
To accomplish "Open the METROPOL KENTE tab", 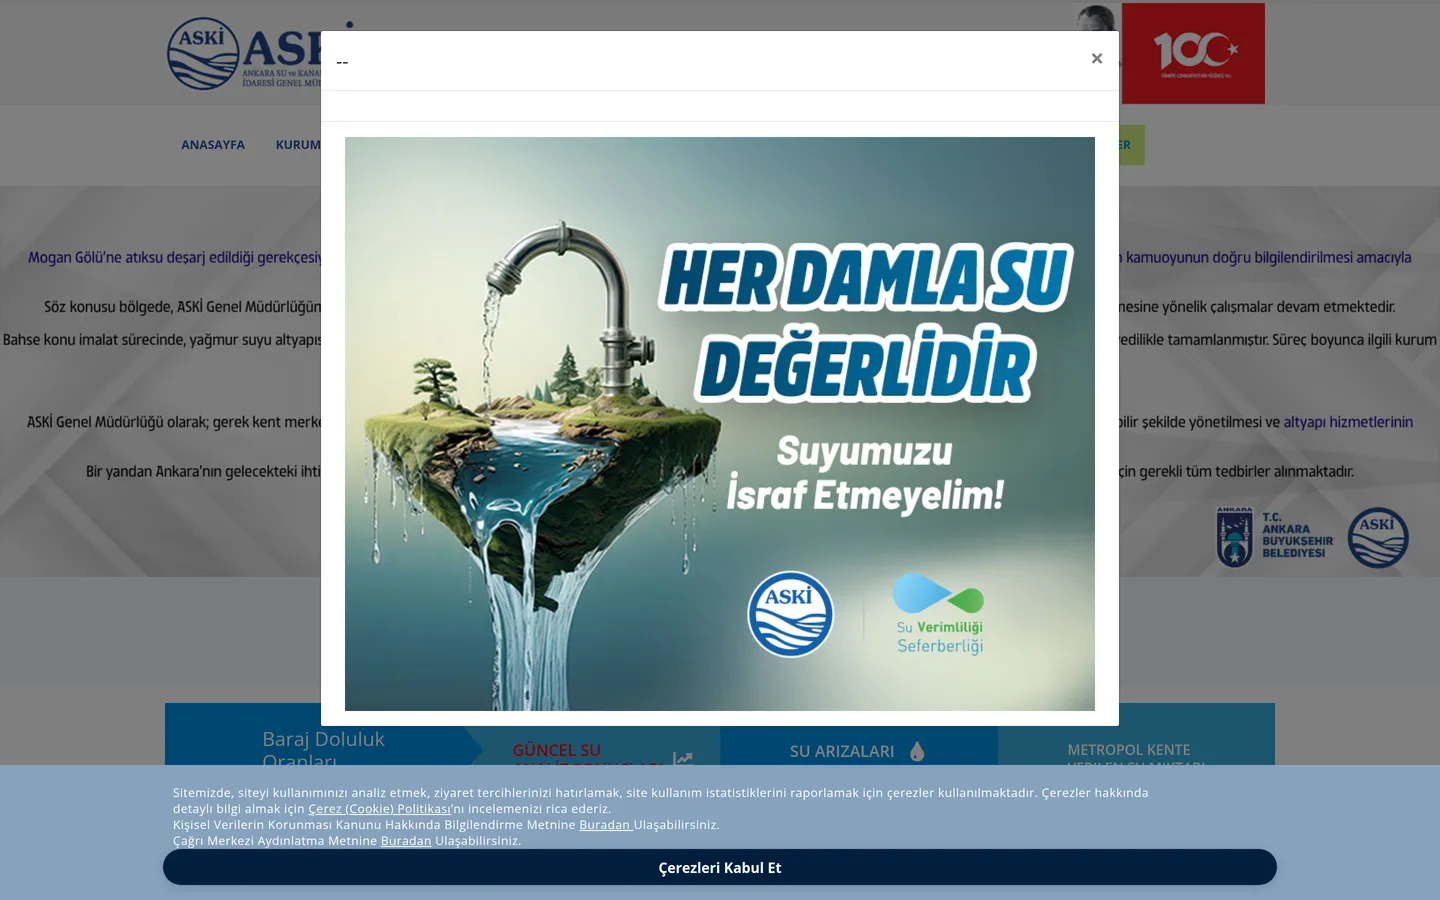I will [x=1129, y=751].
